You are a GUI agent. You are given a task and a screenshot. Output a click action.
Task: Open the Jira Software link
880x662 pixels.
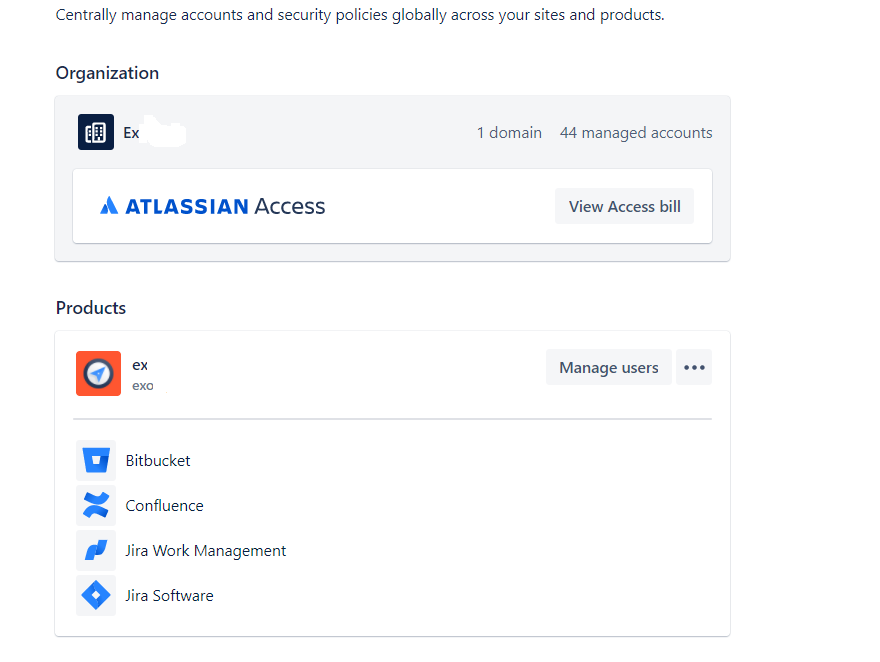point(169,595)
